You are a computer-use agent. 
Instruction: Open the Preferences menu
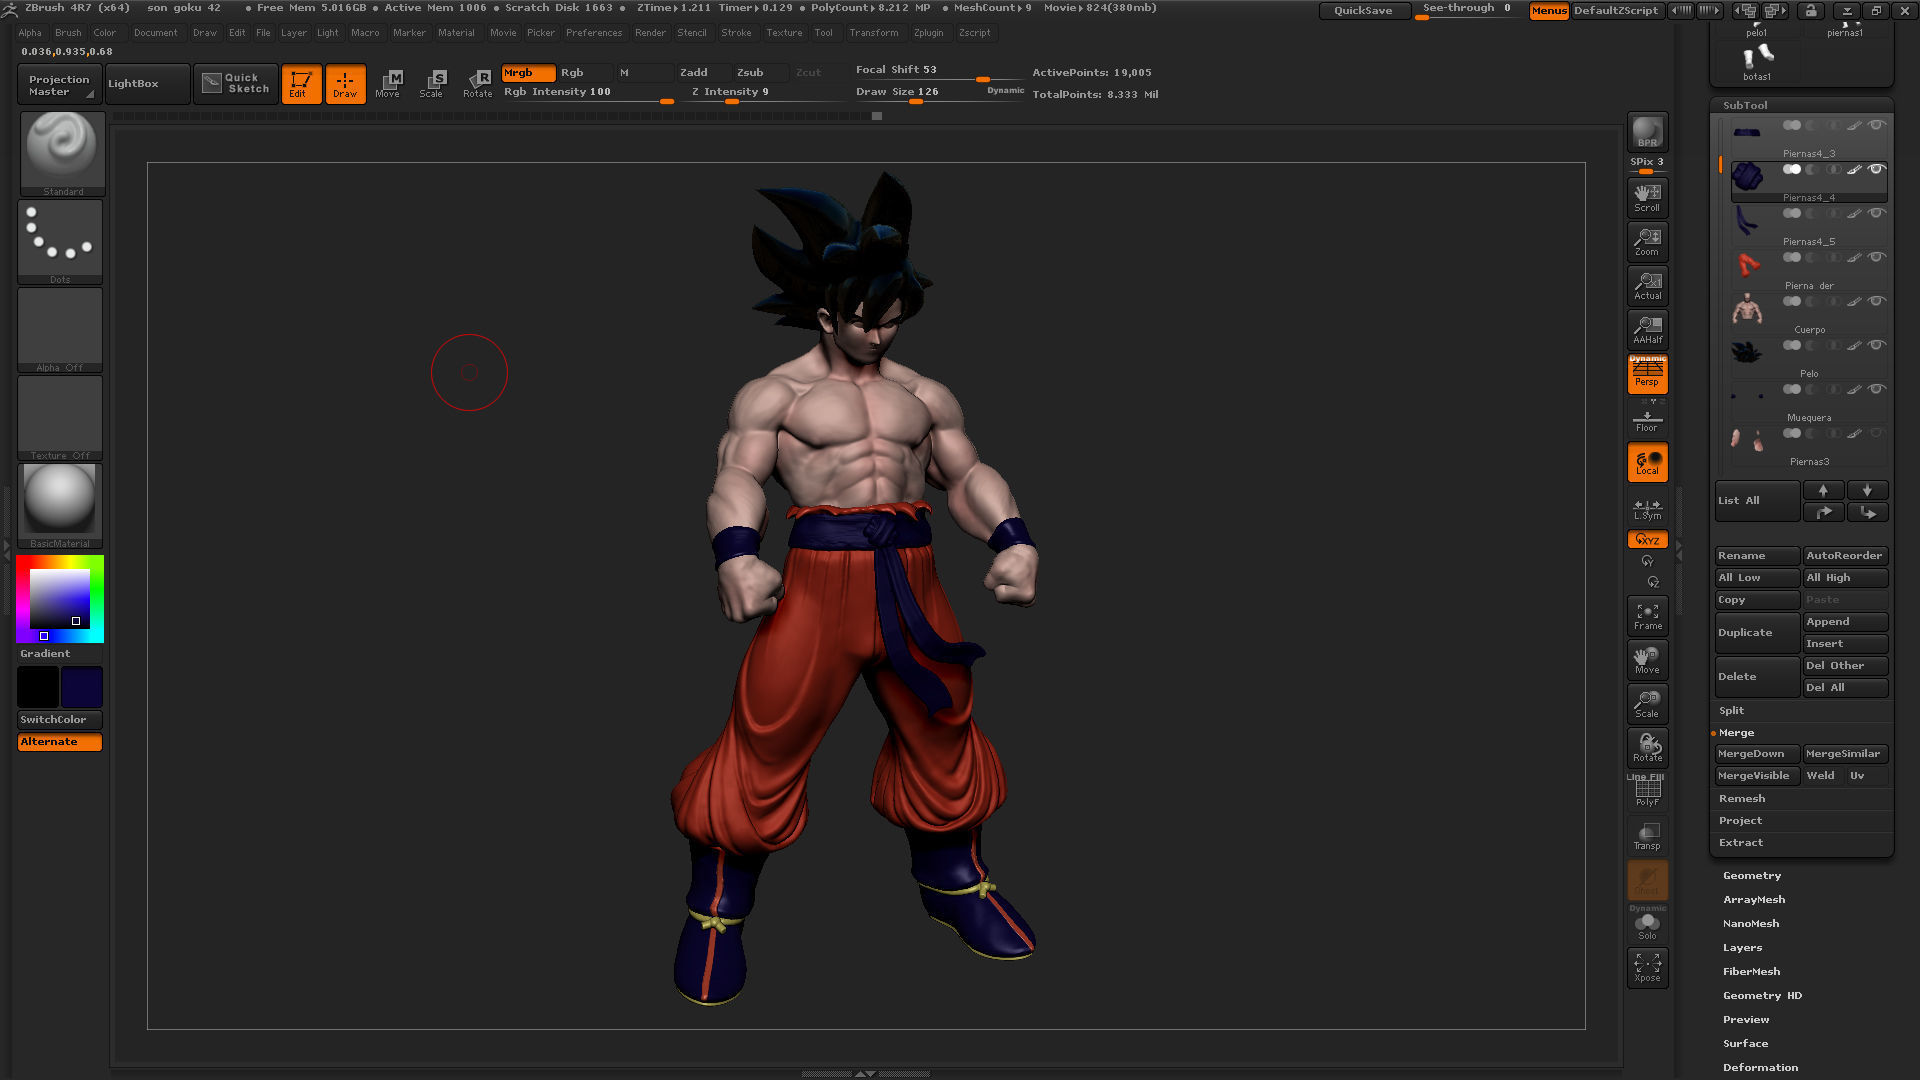point(594,33)
